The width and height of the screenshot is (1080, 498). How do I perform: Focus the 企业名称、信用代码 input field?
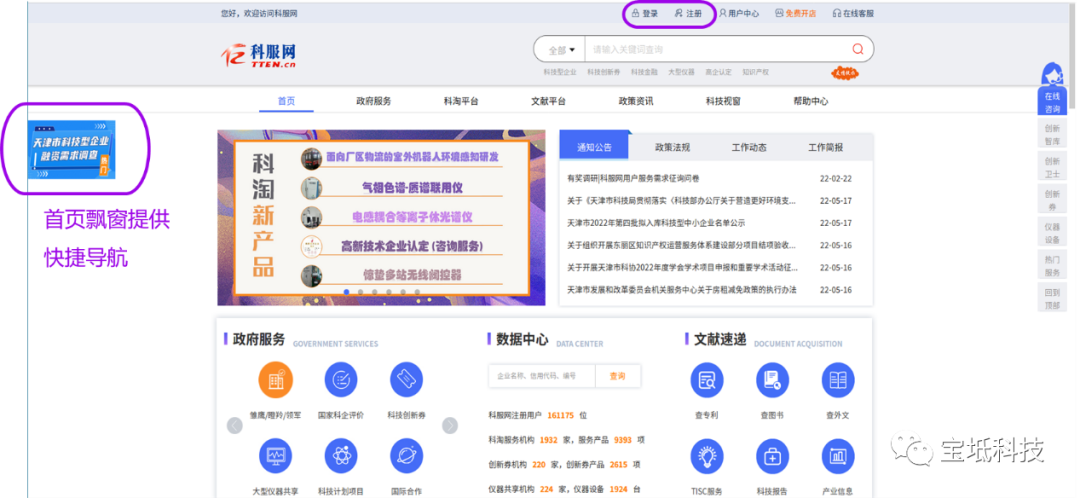tap(541, 376)
